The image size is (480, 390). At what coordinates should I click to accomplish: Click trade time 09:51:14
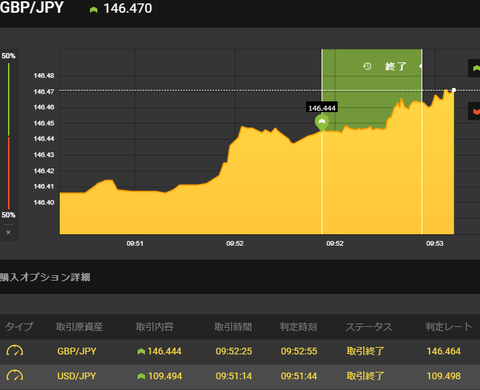(234, 376)
